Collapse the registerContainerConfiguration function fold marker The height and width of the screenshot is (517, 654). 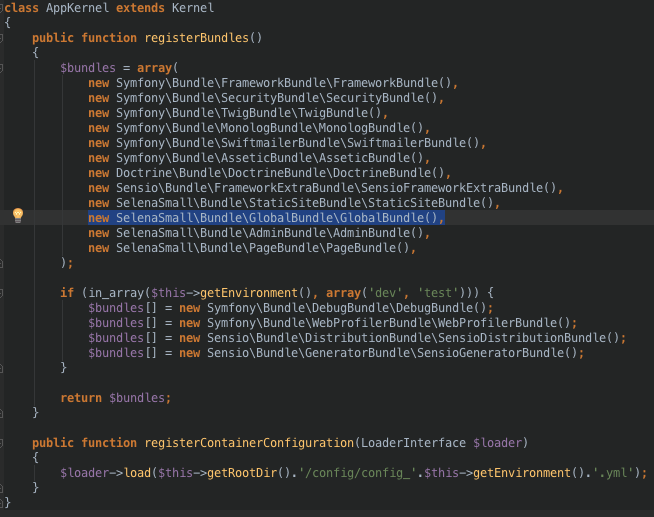[x=1, y=444]
